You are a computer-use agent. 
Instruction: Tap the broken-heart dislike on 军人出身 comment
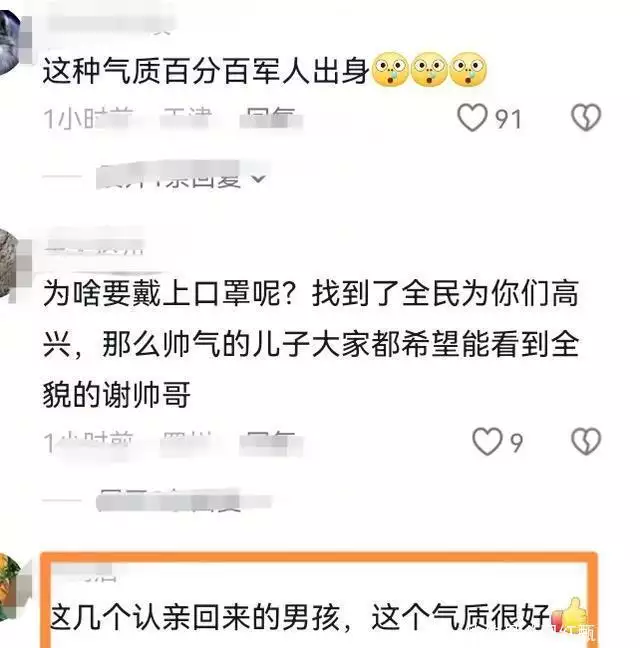pyautogui.click(x=586, y=118)
